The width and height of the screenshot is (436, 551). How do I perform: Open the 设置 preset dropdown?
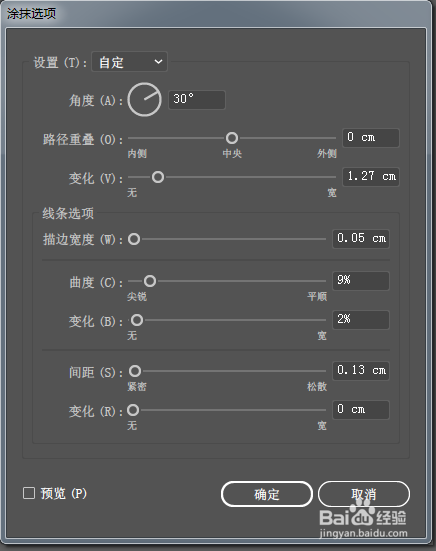click(x=129, y=62)
